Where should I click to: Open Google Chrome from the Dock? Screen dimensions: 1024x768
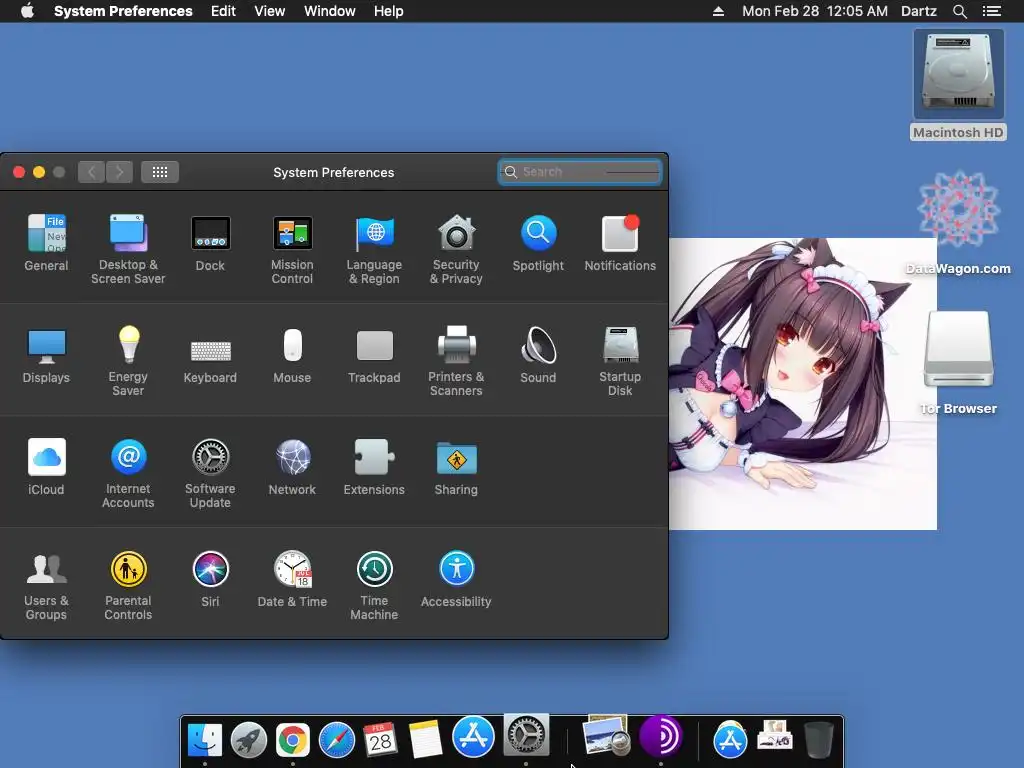[293, 740]
